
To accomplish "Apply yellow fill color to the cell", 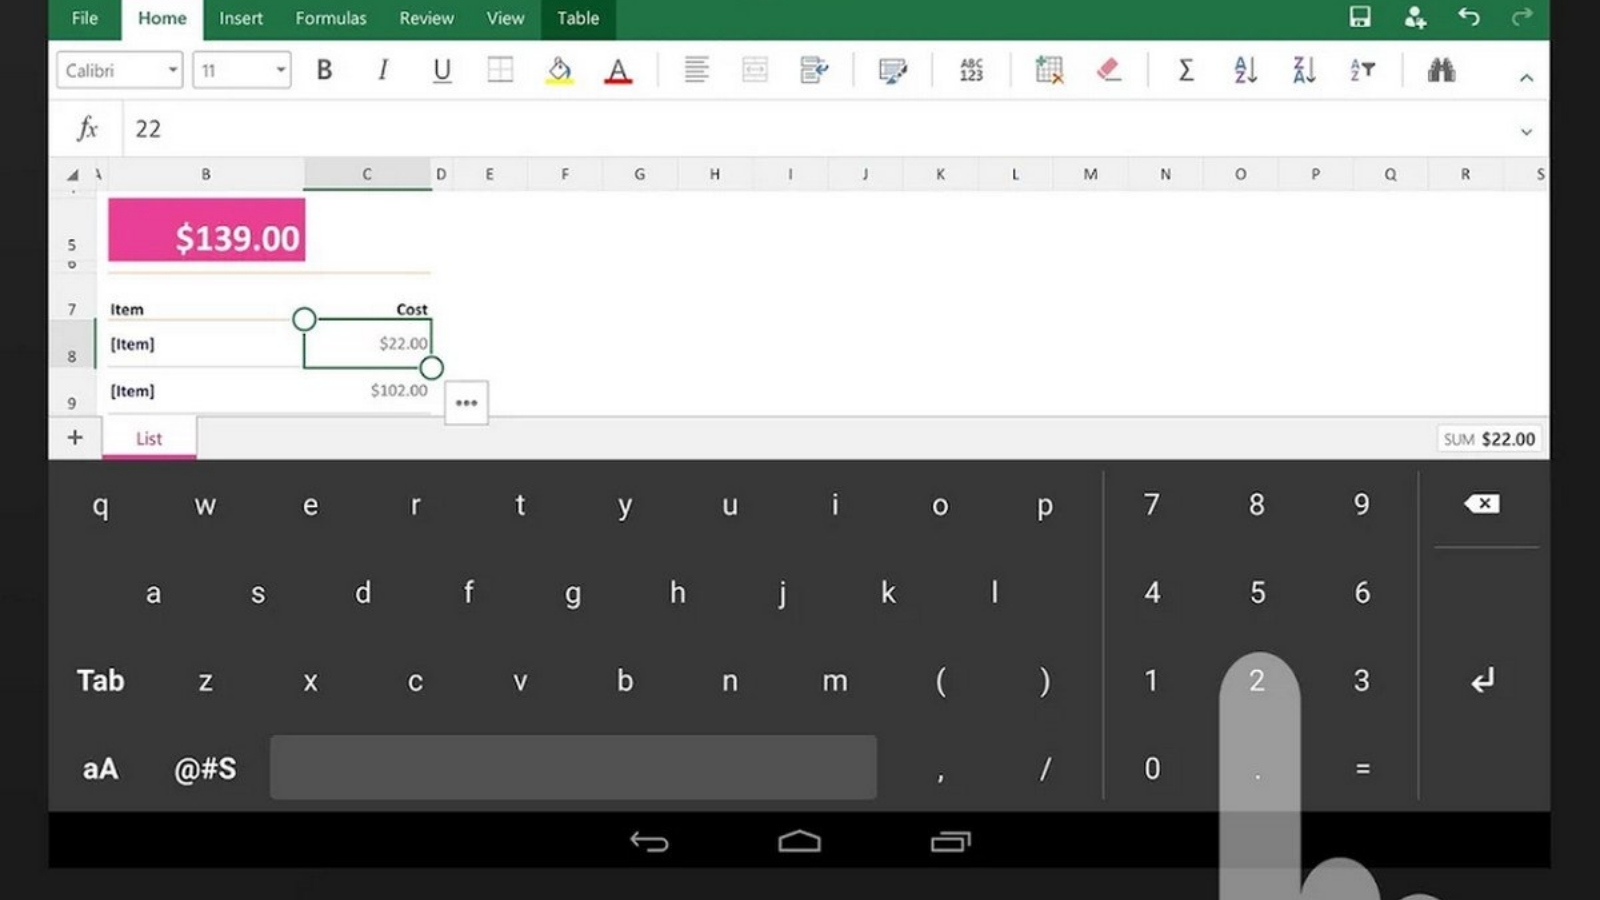I will click(x=559, y=69).
